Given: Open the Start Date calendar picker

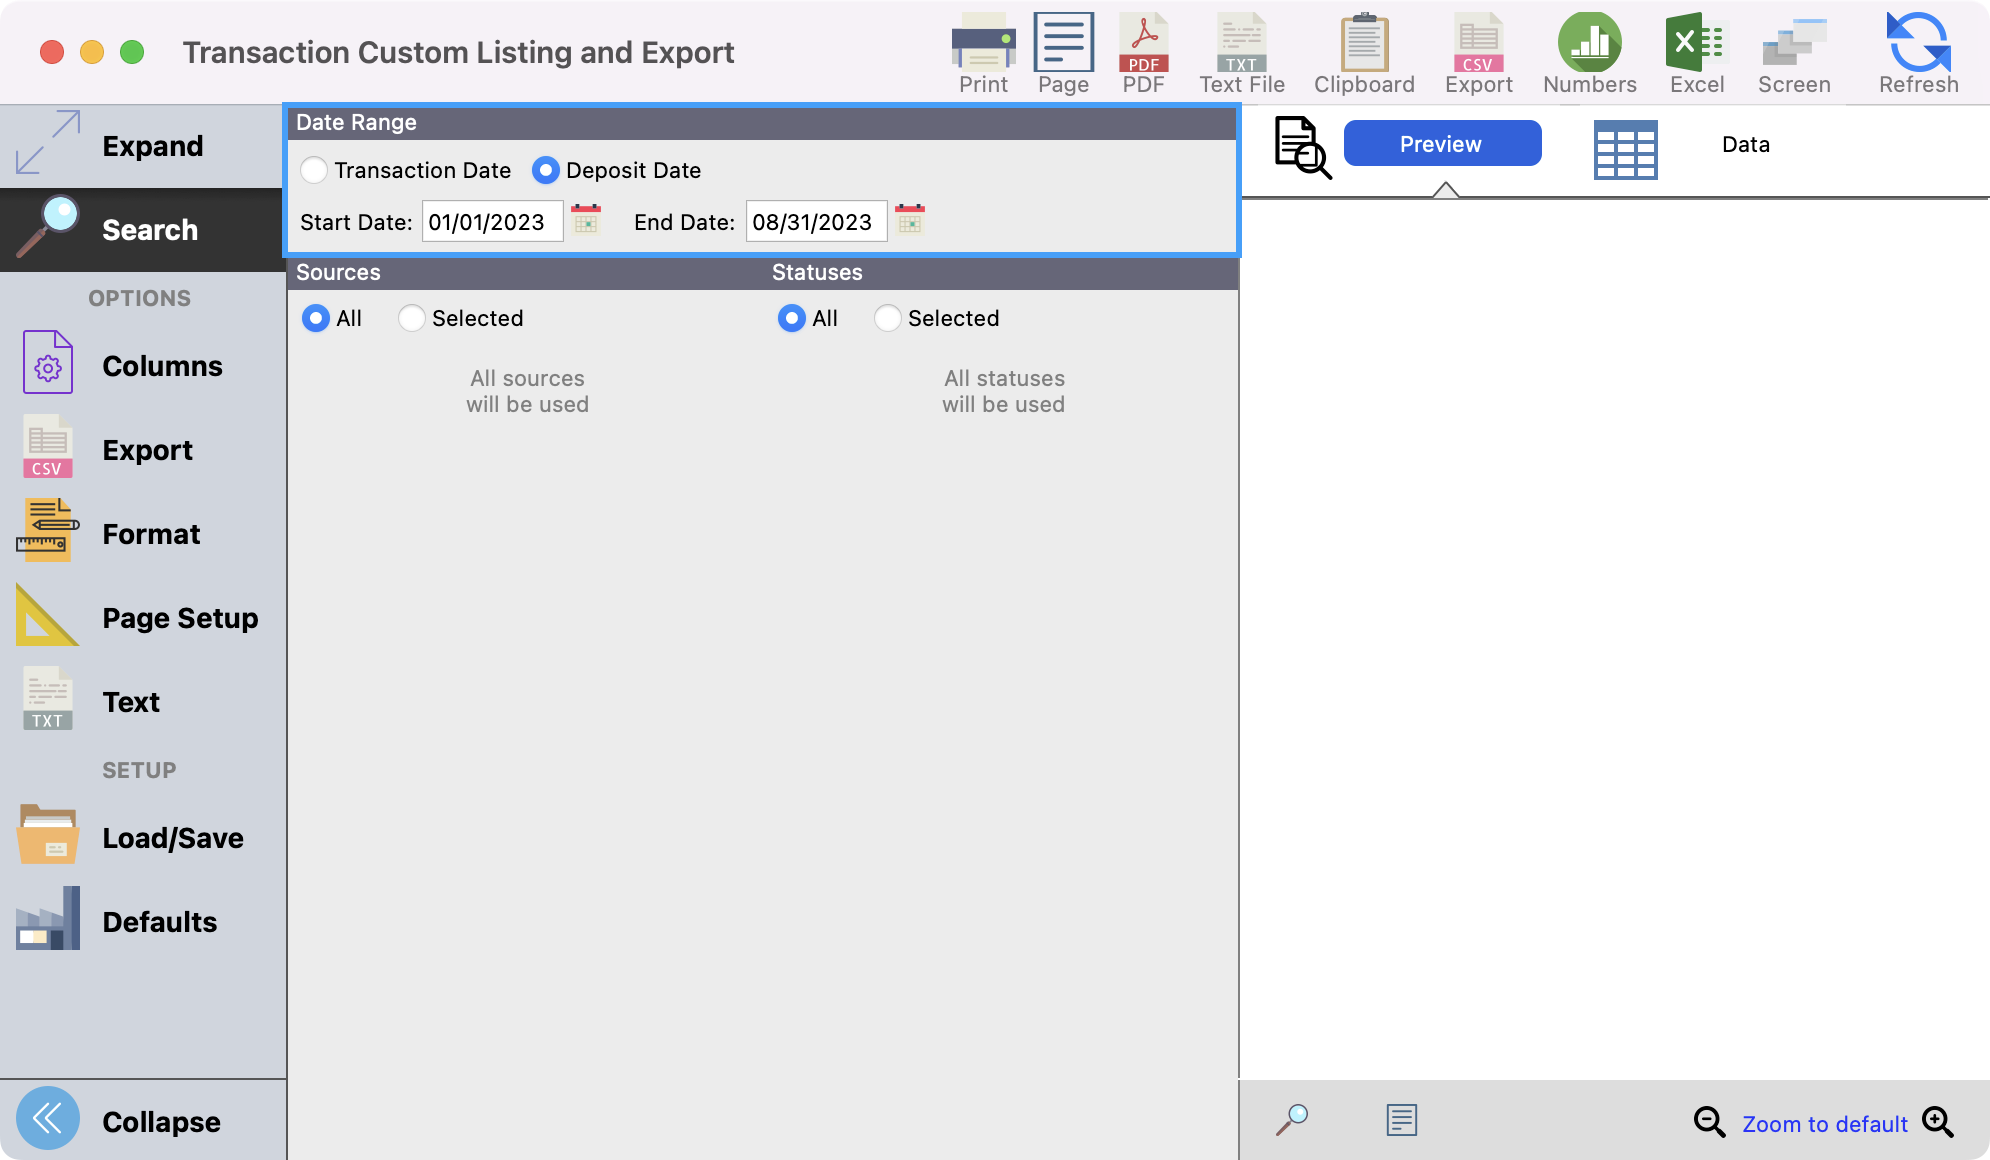Looking at the screenshot, I should pyautogui.click(x=586, y=221).
